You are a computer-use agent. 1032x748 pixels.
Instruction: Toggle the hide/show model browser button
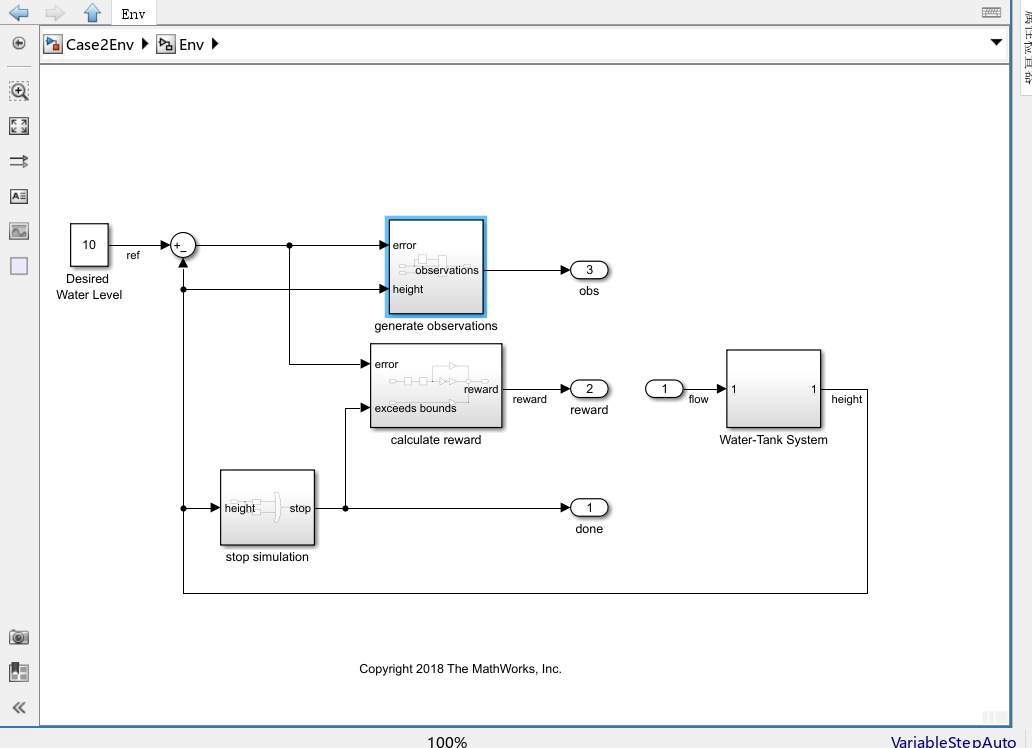(x=19, y=43)
